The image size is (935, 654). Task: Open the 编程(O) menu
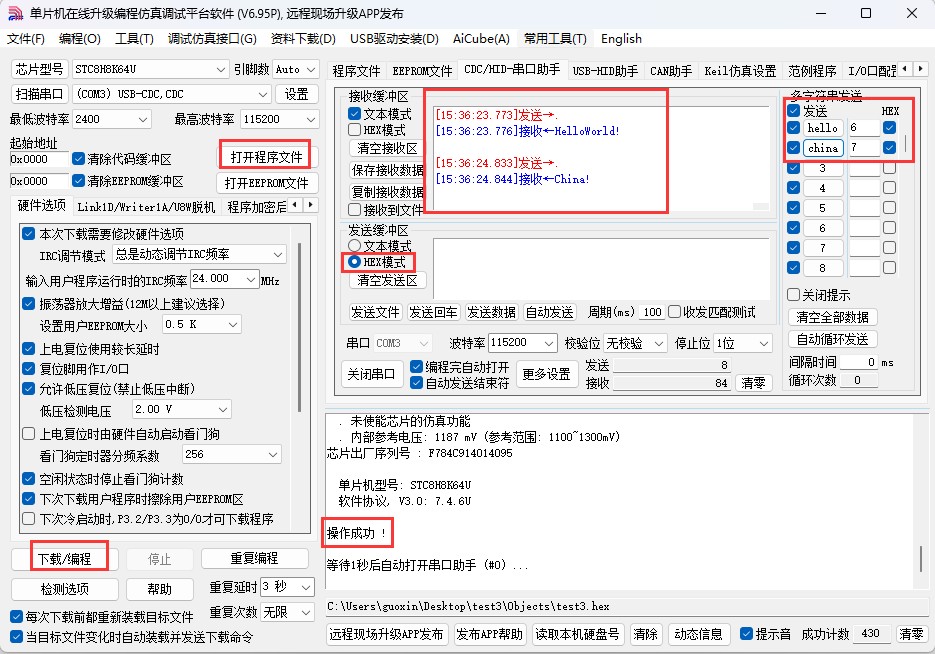(x=79, y=39)
